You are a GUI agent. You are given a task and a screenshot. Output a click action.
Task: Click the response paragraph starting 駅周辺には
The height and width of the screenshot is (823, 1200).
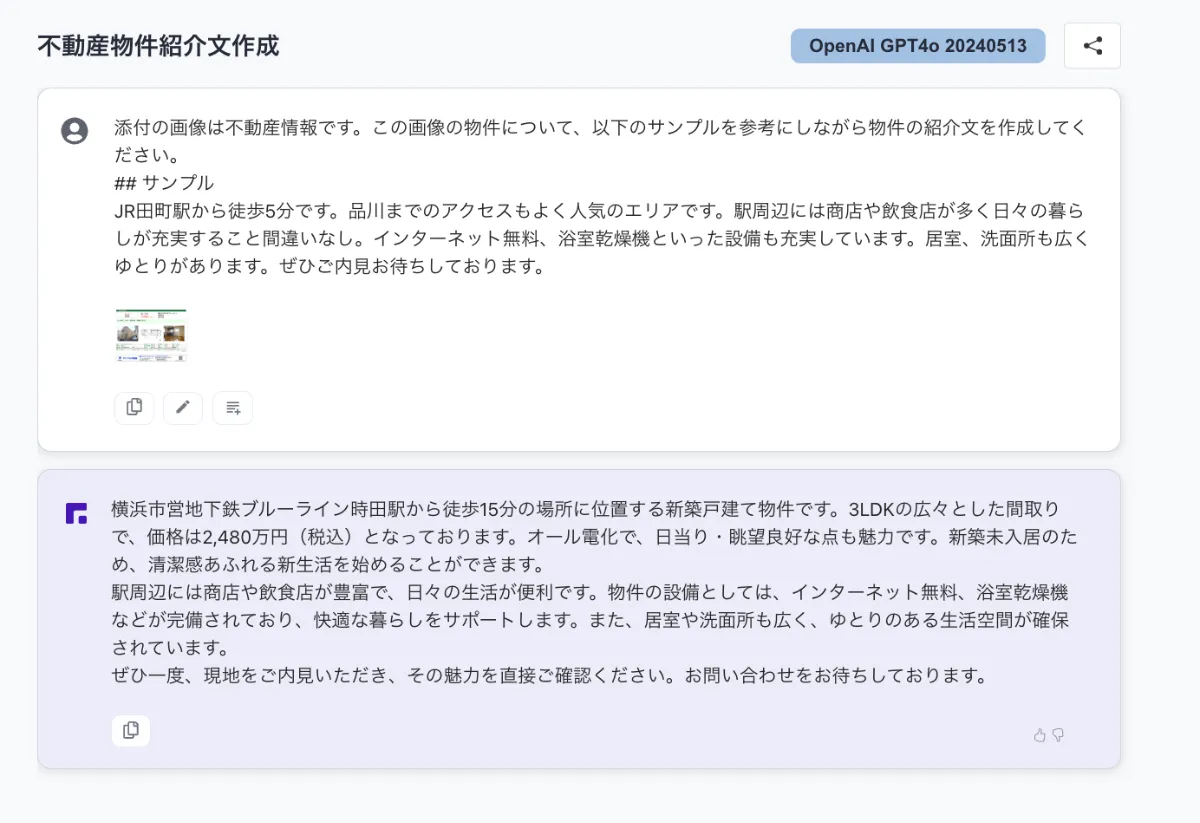[590, 620]
